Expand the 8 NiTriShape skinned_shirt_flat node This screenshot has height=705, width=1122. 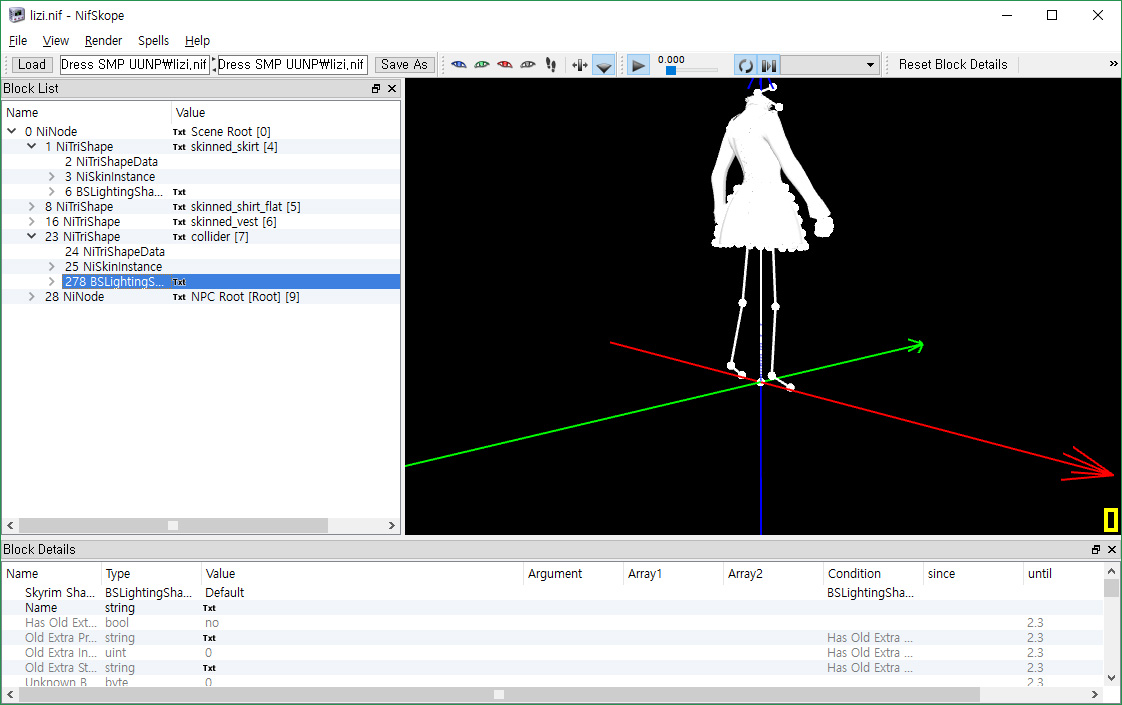pos(31,206)
